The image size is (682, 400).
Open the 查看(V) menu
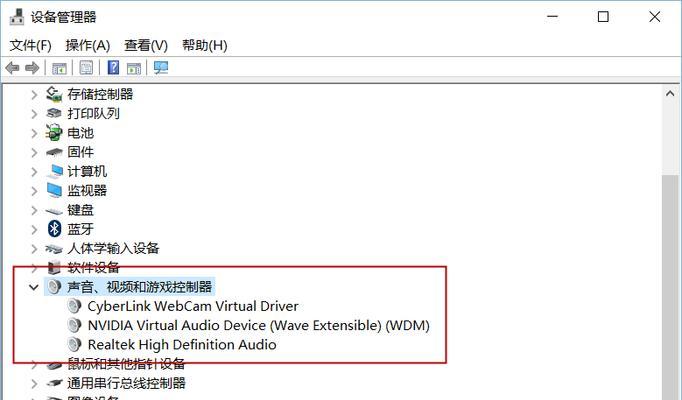[146, 45]
